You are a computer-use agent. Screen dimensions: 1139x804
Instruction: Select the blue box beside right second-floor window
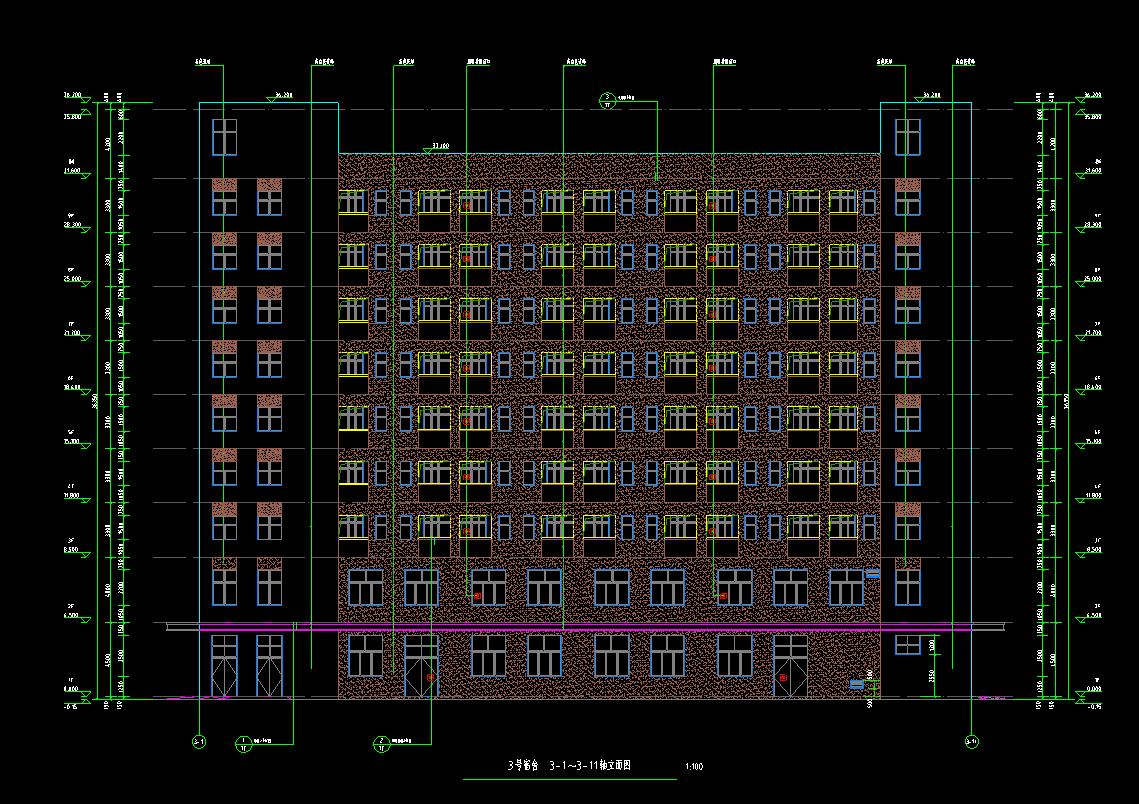click(872, 574)
